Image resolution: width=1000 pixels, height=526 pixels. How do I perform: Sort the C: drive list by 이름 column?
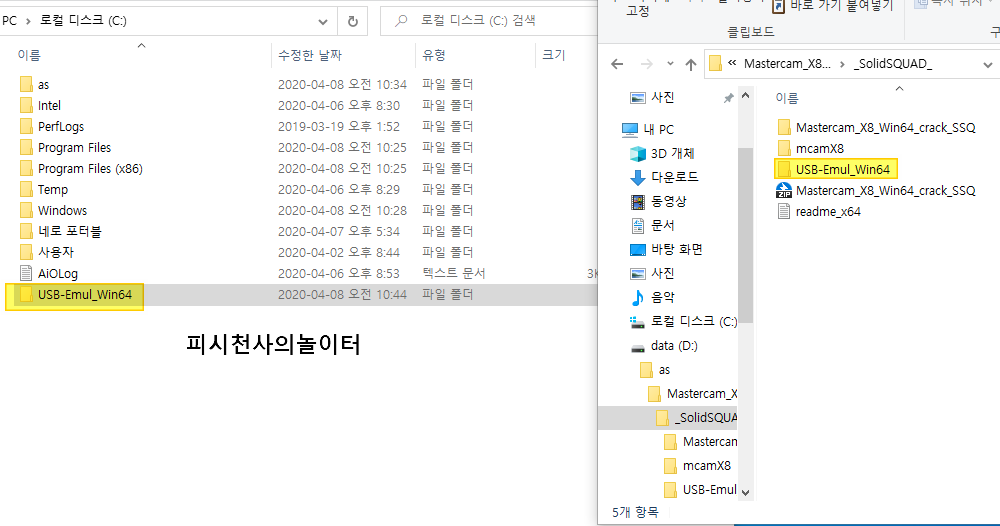(29, 55)
